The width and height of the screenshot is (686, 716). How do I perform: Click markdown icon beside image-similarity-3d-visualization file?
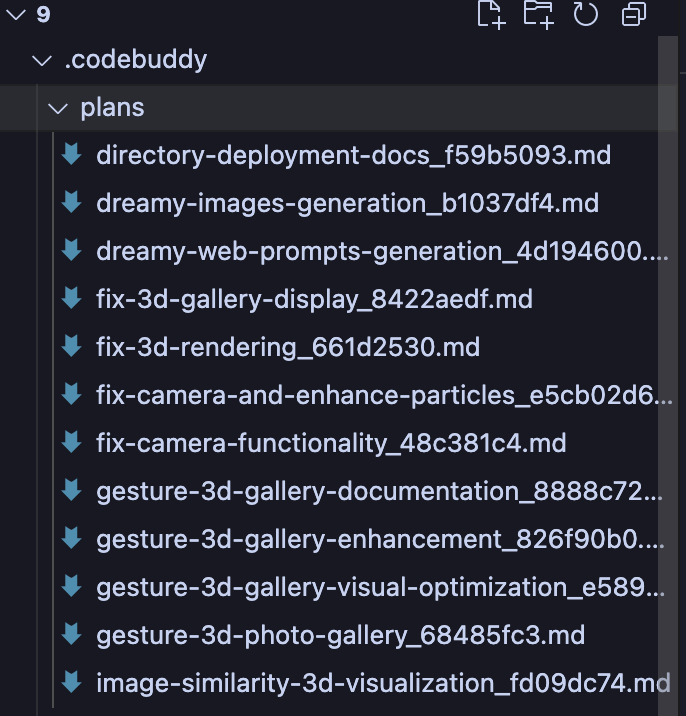(71, 683)
